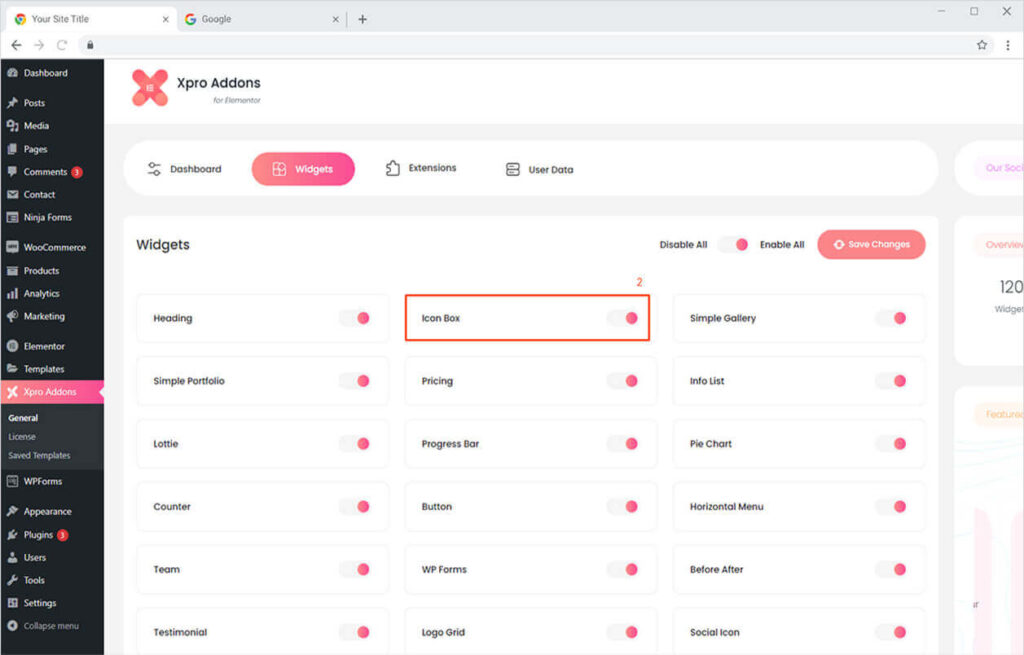The image size is (1024, 655).
Task: Select the Dashboard tab in Xpro Addons
Action: point(184,170)
